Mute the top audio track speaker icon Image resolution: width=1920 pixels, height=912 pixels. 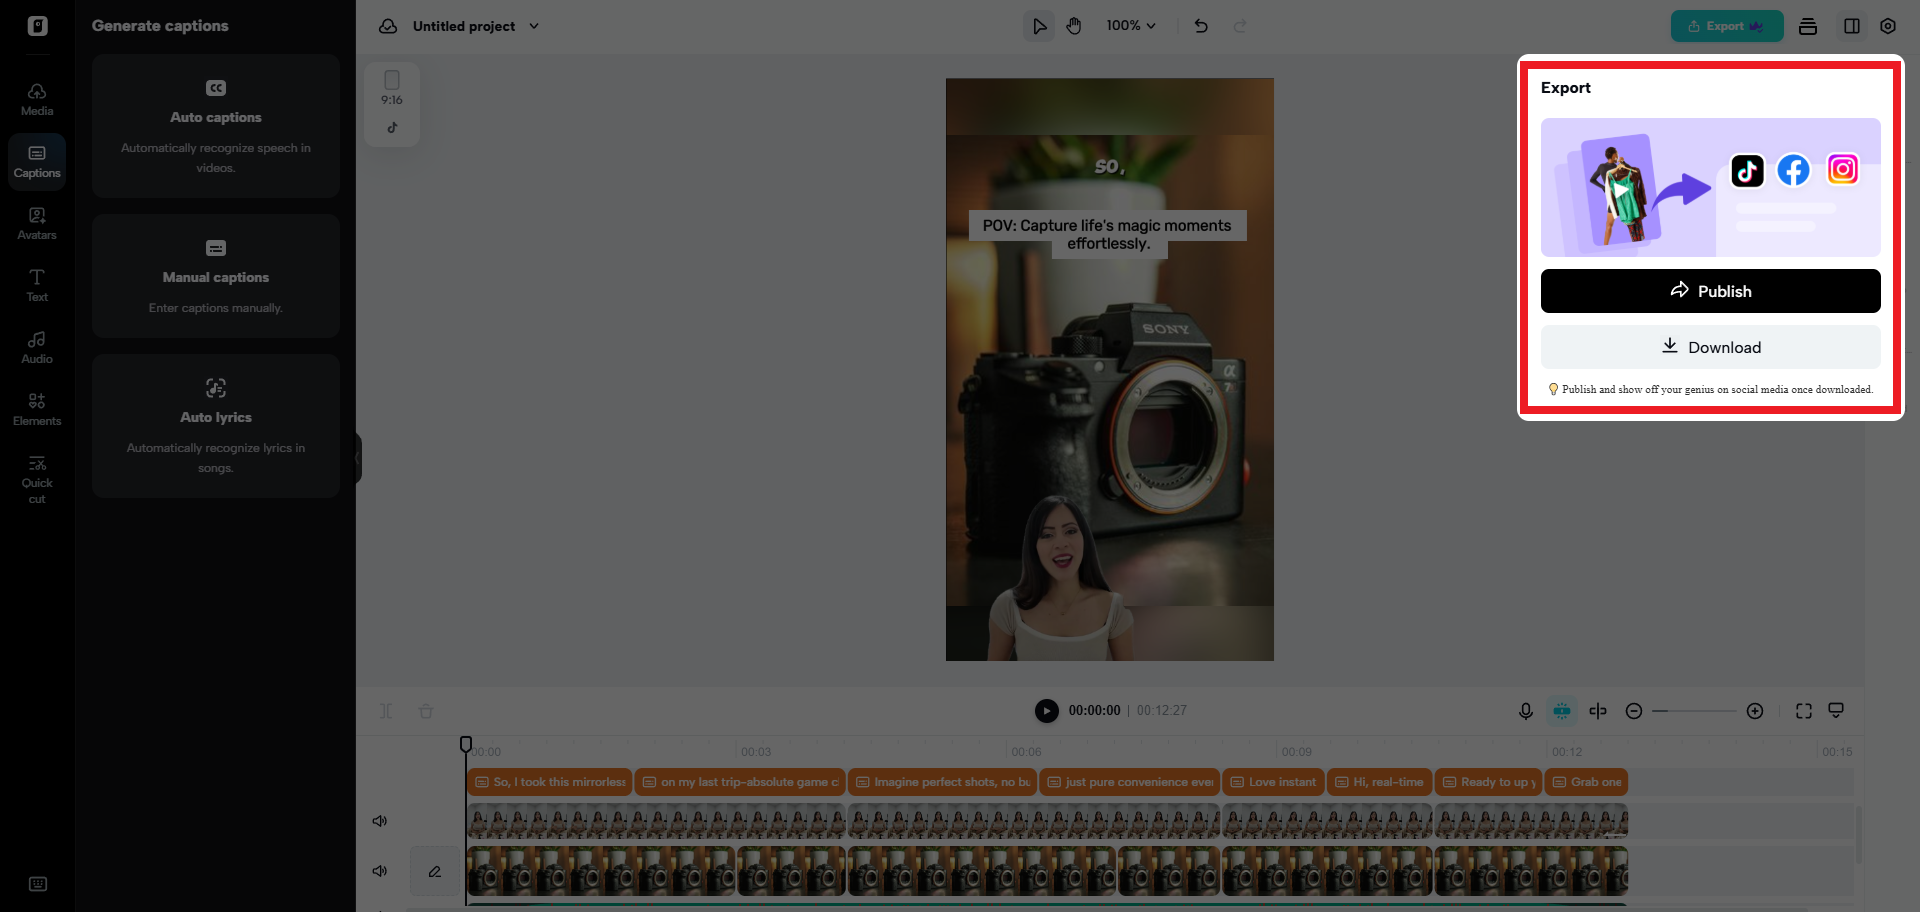379,820
